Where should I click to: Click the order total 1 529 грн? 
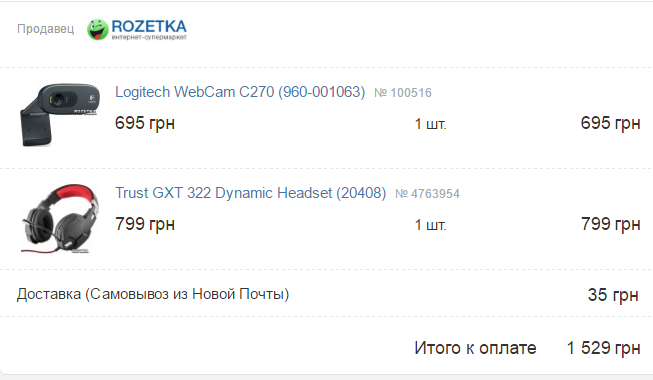(603, 348)
